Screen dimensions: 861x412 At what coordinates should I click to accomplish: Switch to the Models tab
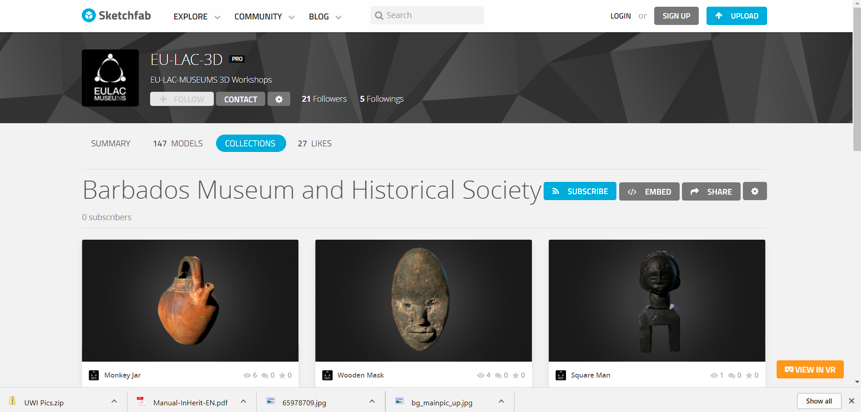point(178,143)
